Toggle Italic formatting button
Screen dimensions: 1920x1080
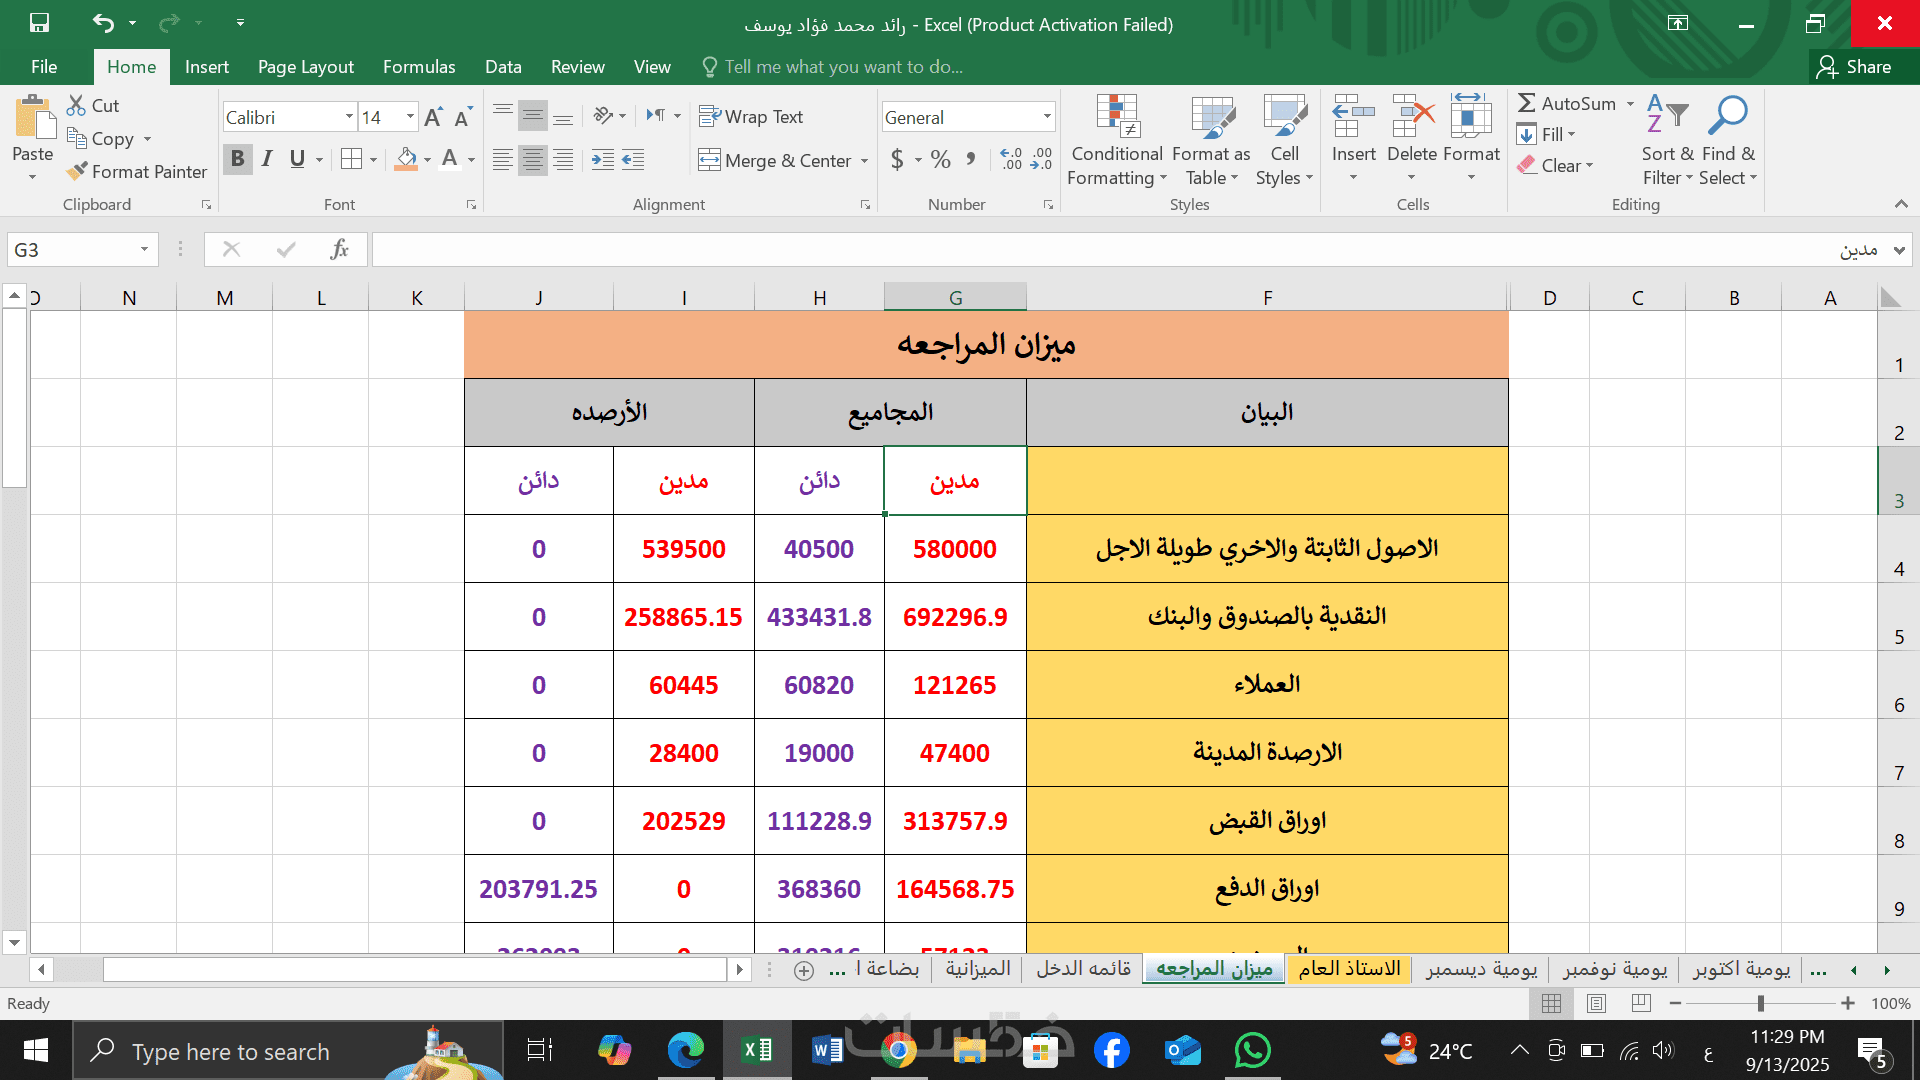[267, 159]
